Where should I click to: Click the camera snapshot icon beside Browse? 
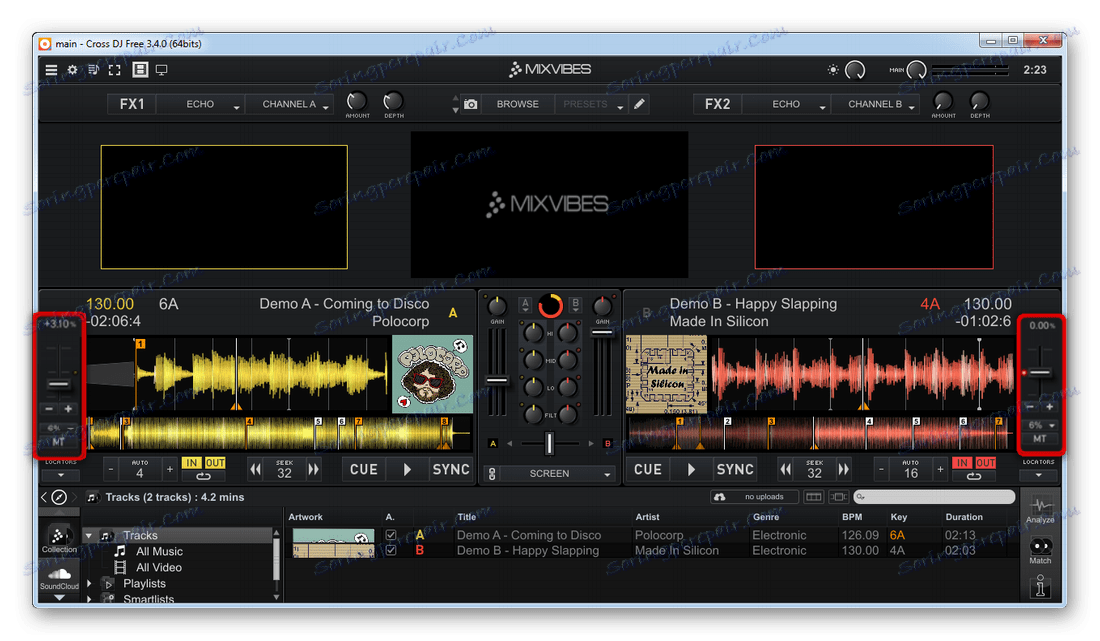[x=470, y=104]
